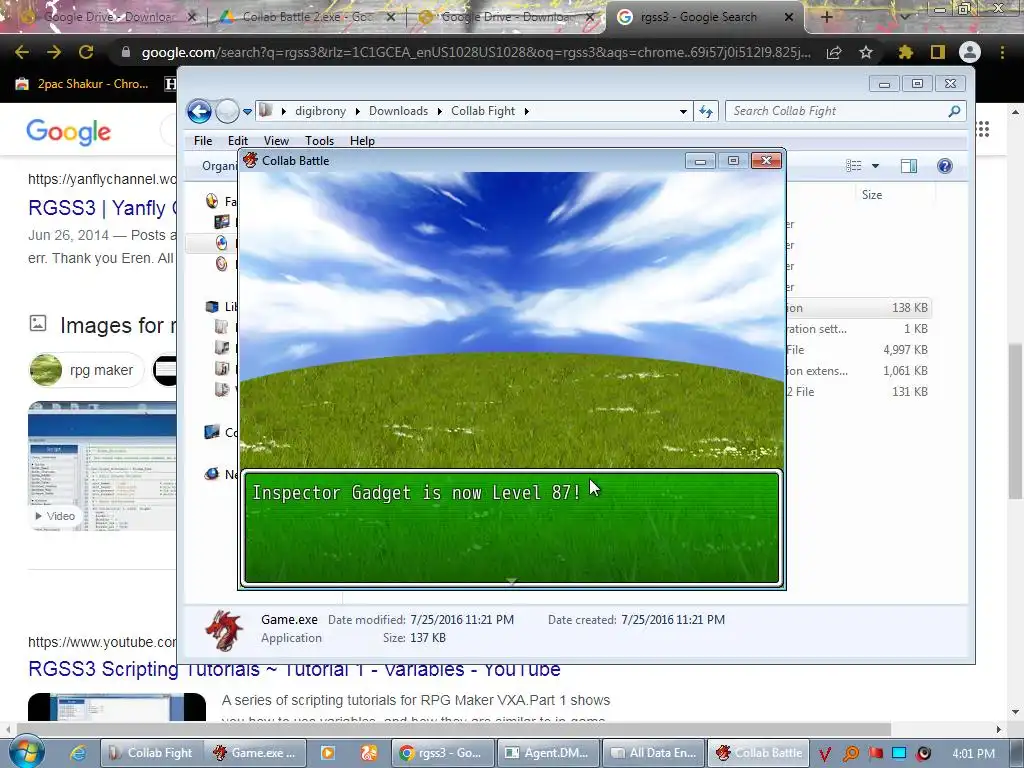Image resolution: width=1024 pixels, height=768 pixels.
Task: Click the share page icon in Chrome address bar
Action: (834, 53)
